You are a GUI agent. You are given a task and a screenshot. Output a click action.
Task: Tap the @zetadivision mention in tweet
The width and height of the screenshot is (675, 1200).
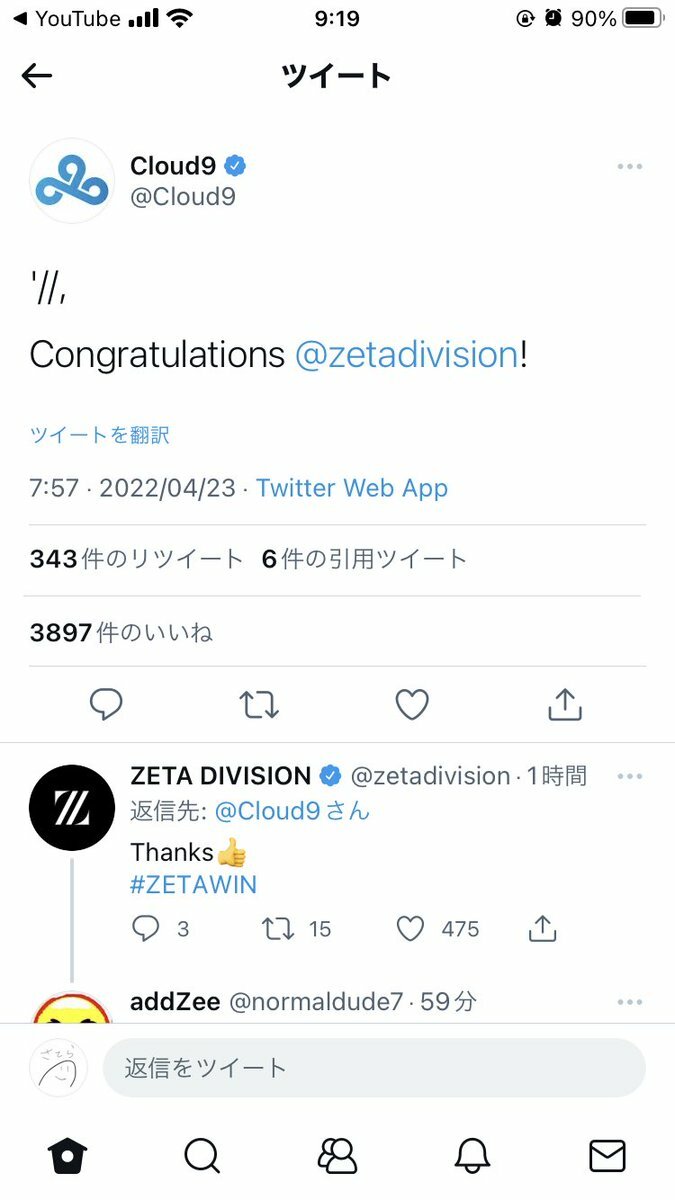click(406, 354)
